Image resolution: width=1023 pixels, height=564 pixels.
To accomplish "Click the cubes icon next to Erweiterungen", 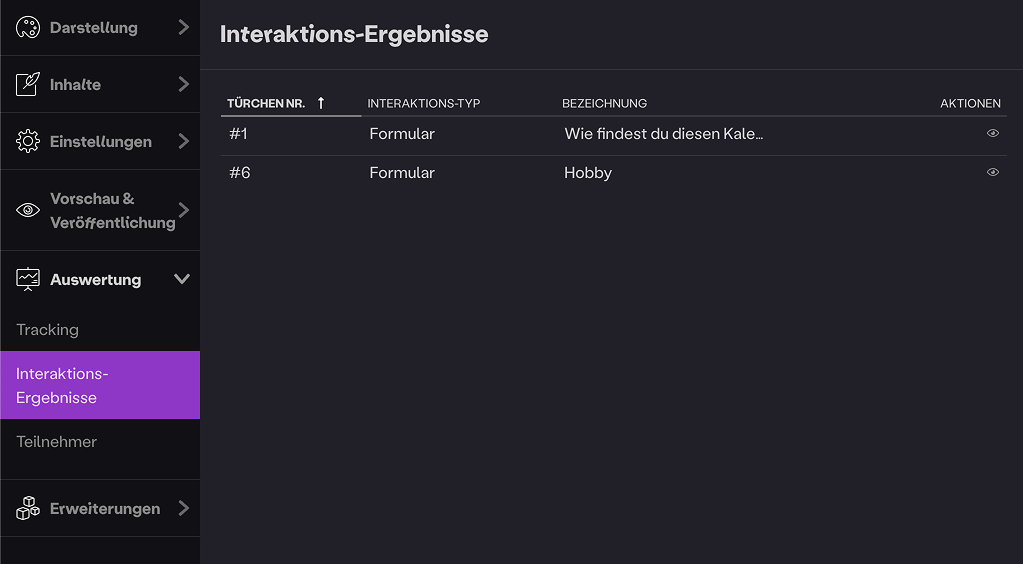I will pyautogui.click(x=28, y=508).
